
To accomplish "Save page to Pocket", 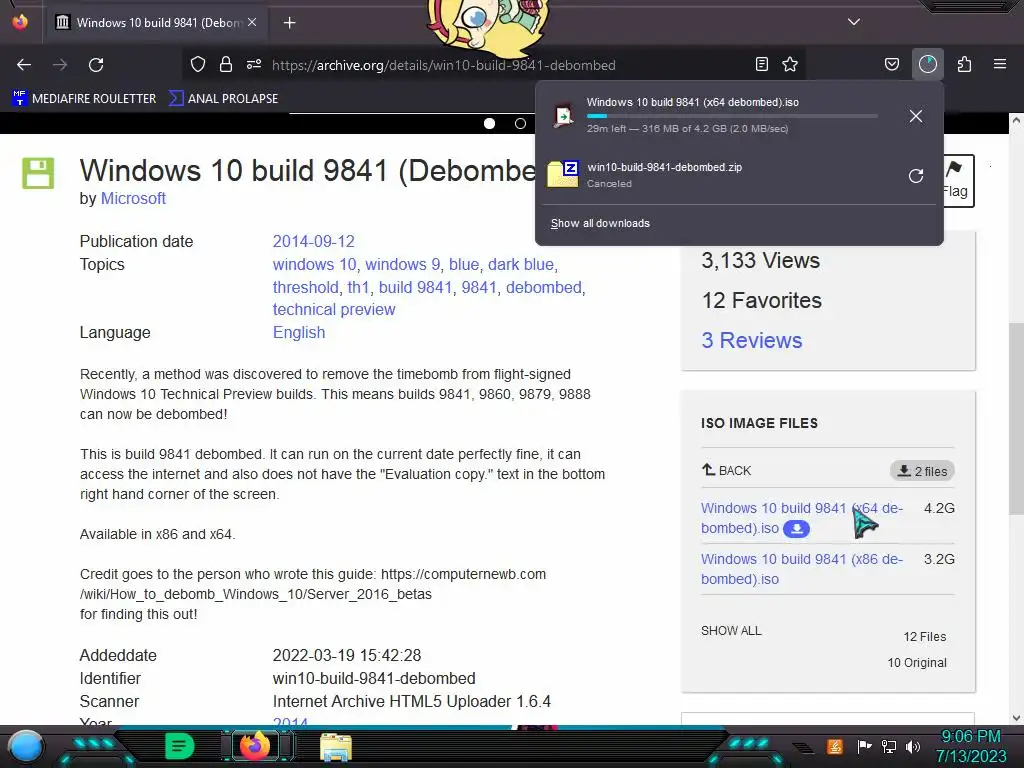I will 891,64.
